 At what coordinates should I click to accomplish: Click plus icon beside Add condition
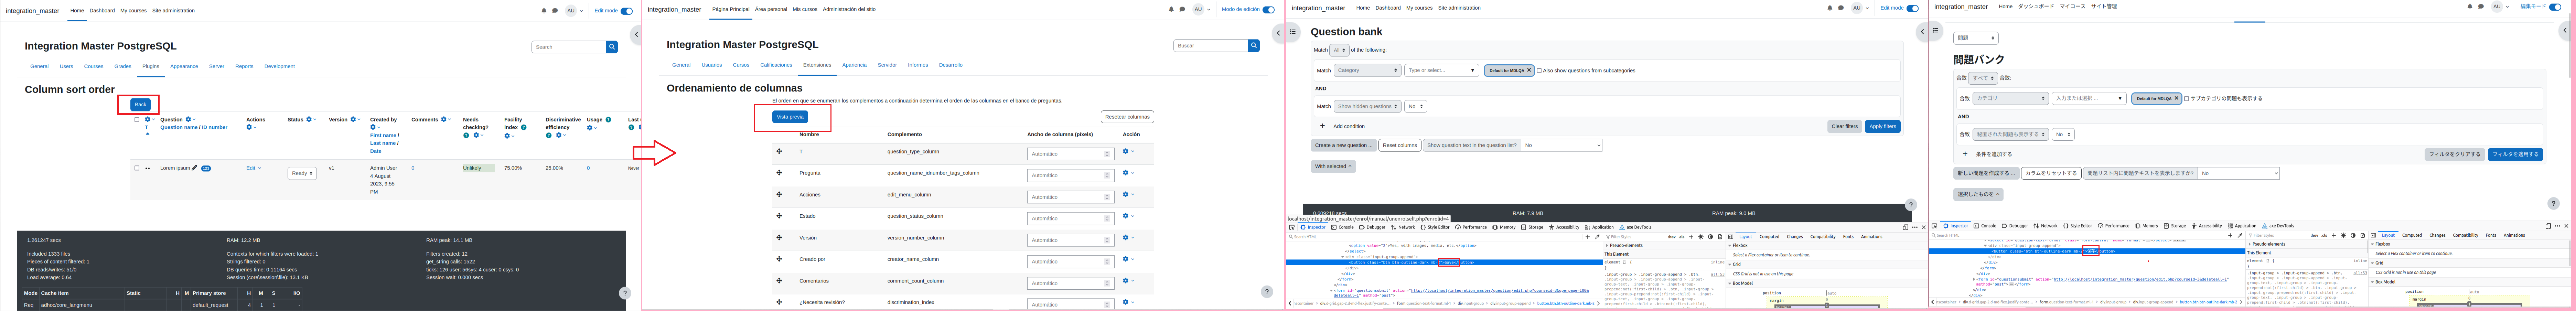click(1322, 126)
